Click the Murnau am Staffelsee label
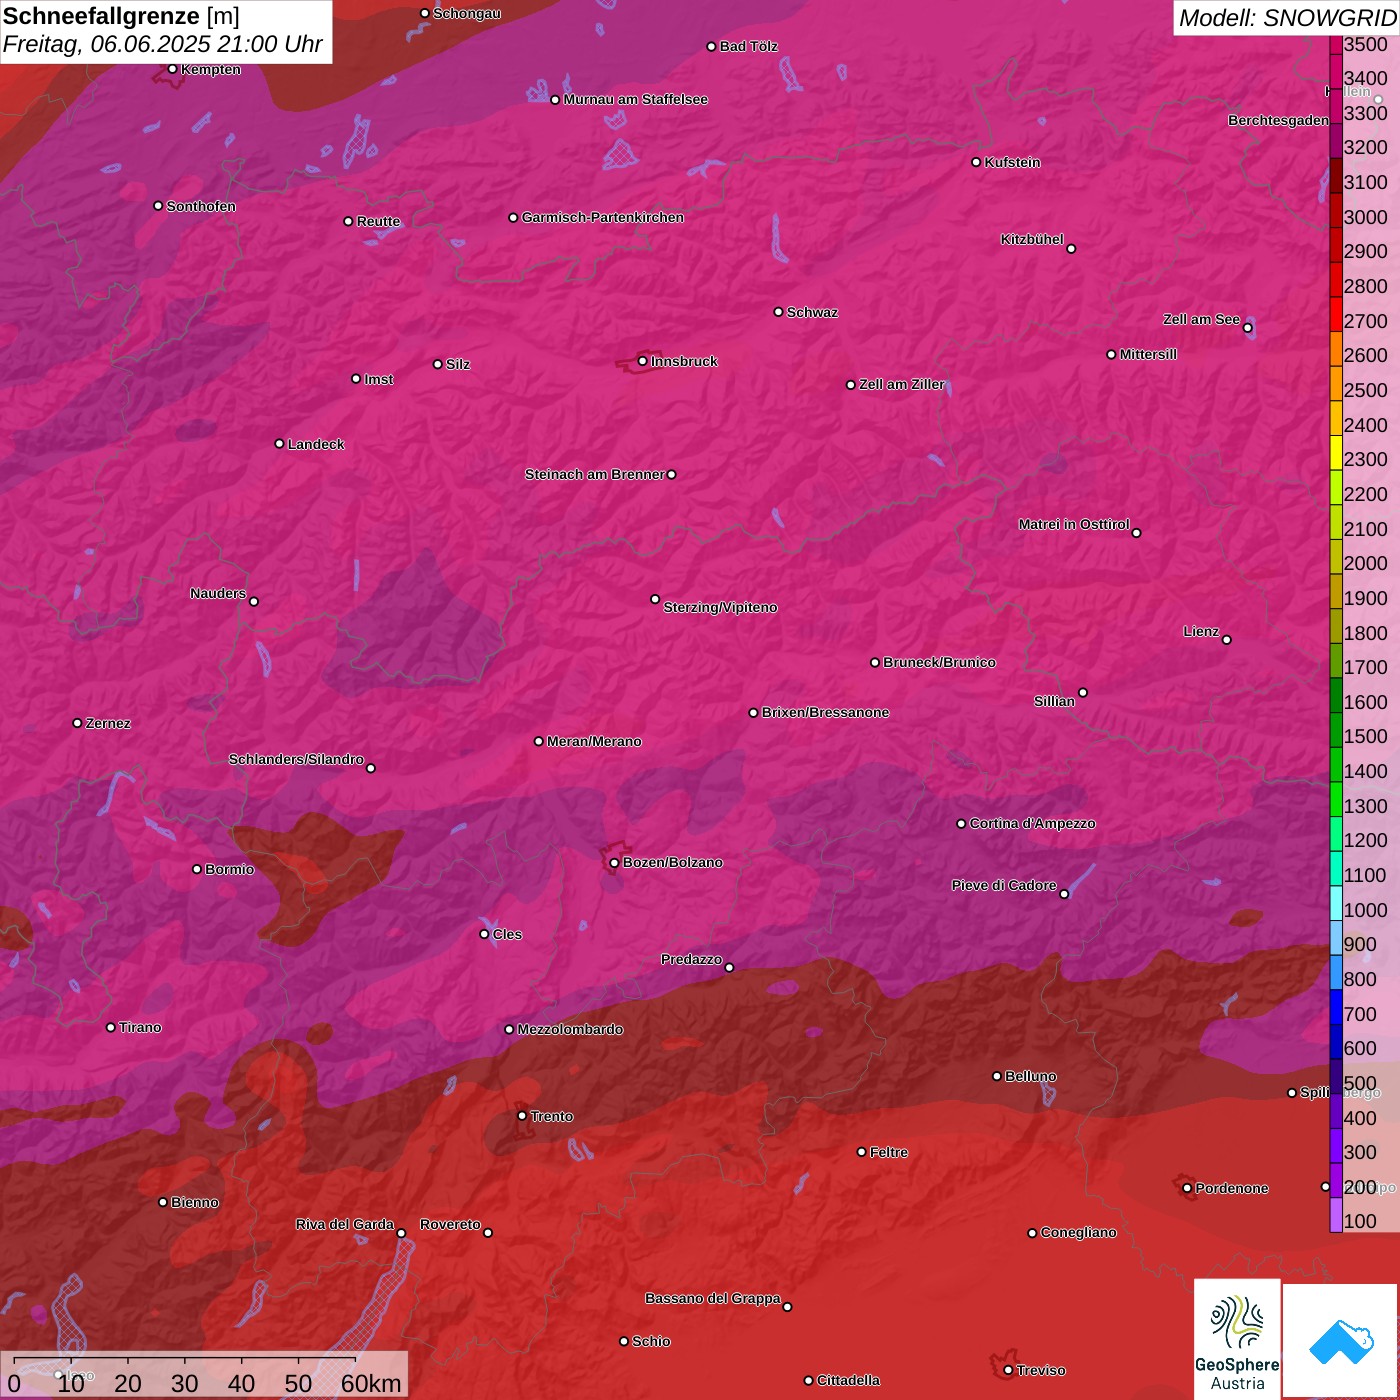The width and height of the screenshot is (1400, 1400). tap(636, 99)
